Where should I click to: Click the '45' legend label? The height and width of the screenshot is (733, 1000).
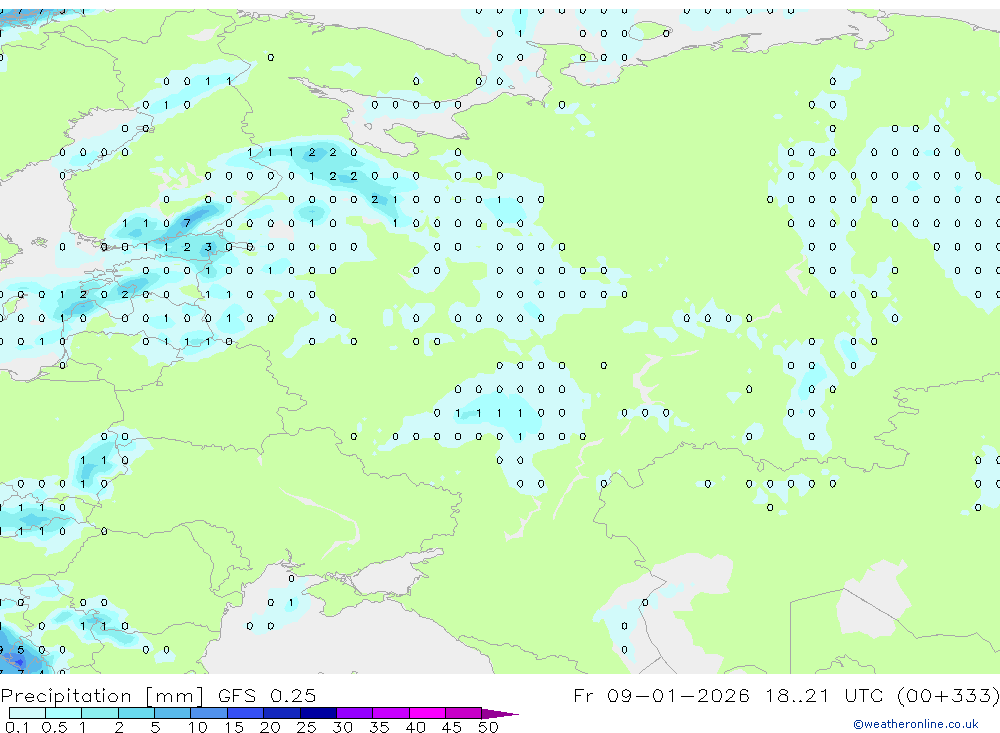(x=452, y=727)
